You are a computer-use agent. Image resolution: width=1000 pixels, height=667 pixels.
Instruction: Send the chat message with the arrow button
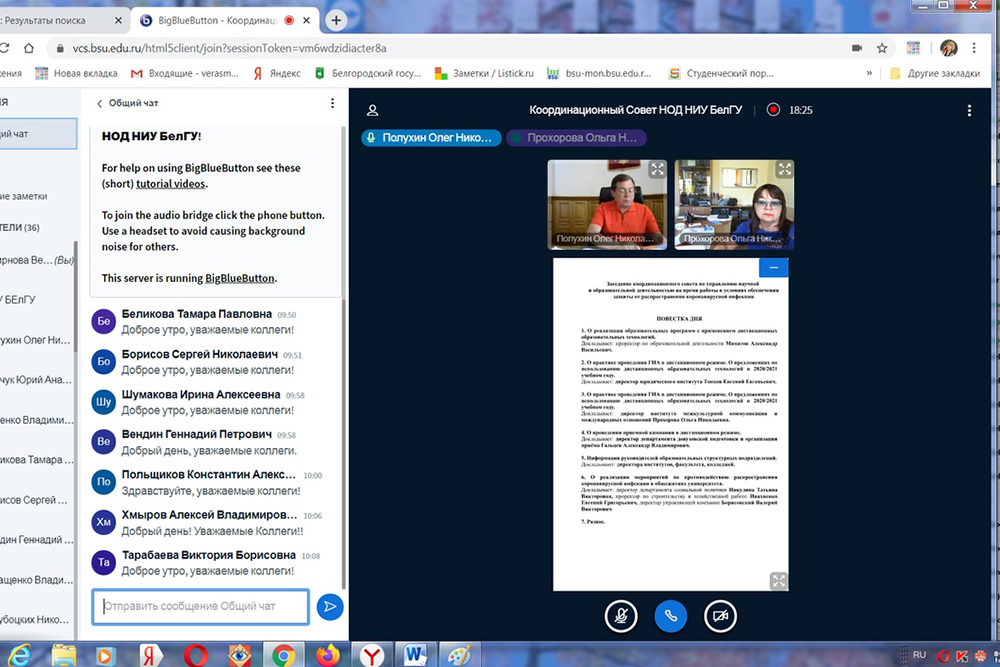point(329,606)
